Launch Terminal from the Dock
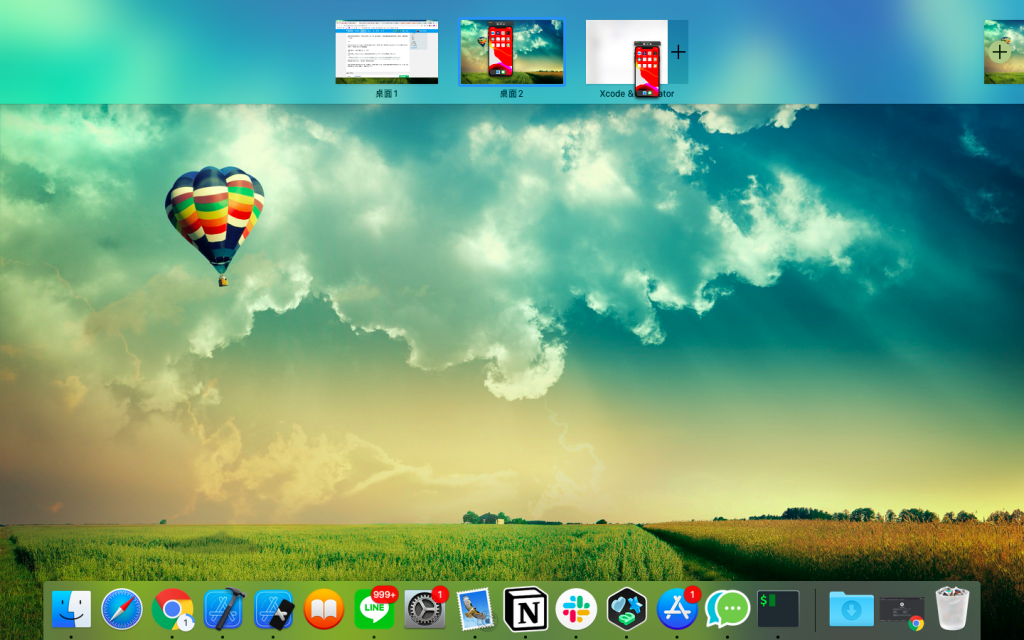The width and height of the screenshot is (1024, 640). click(x=778, y=609)
